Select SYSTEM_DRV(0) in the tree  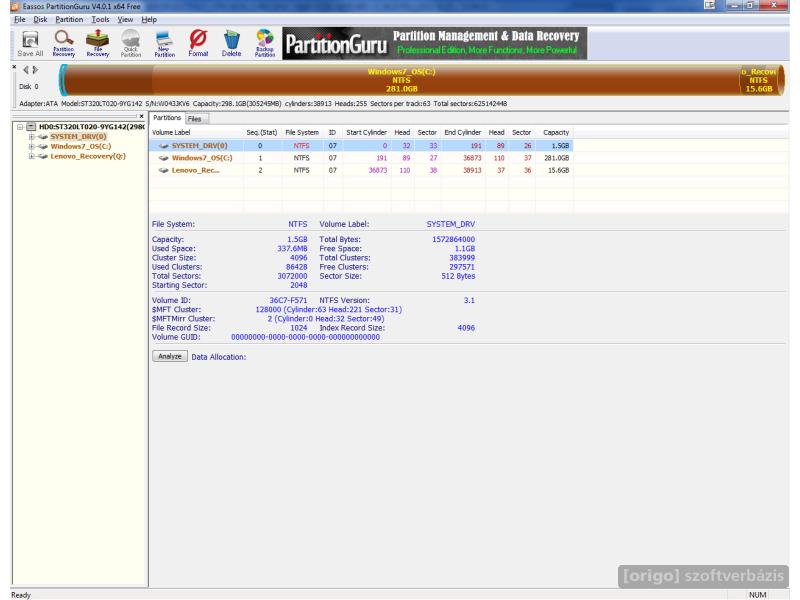pos(78,137)
